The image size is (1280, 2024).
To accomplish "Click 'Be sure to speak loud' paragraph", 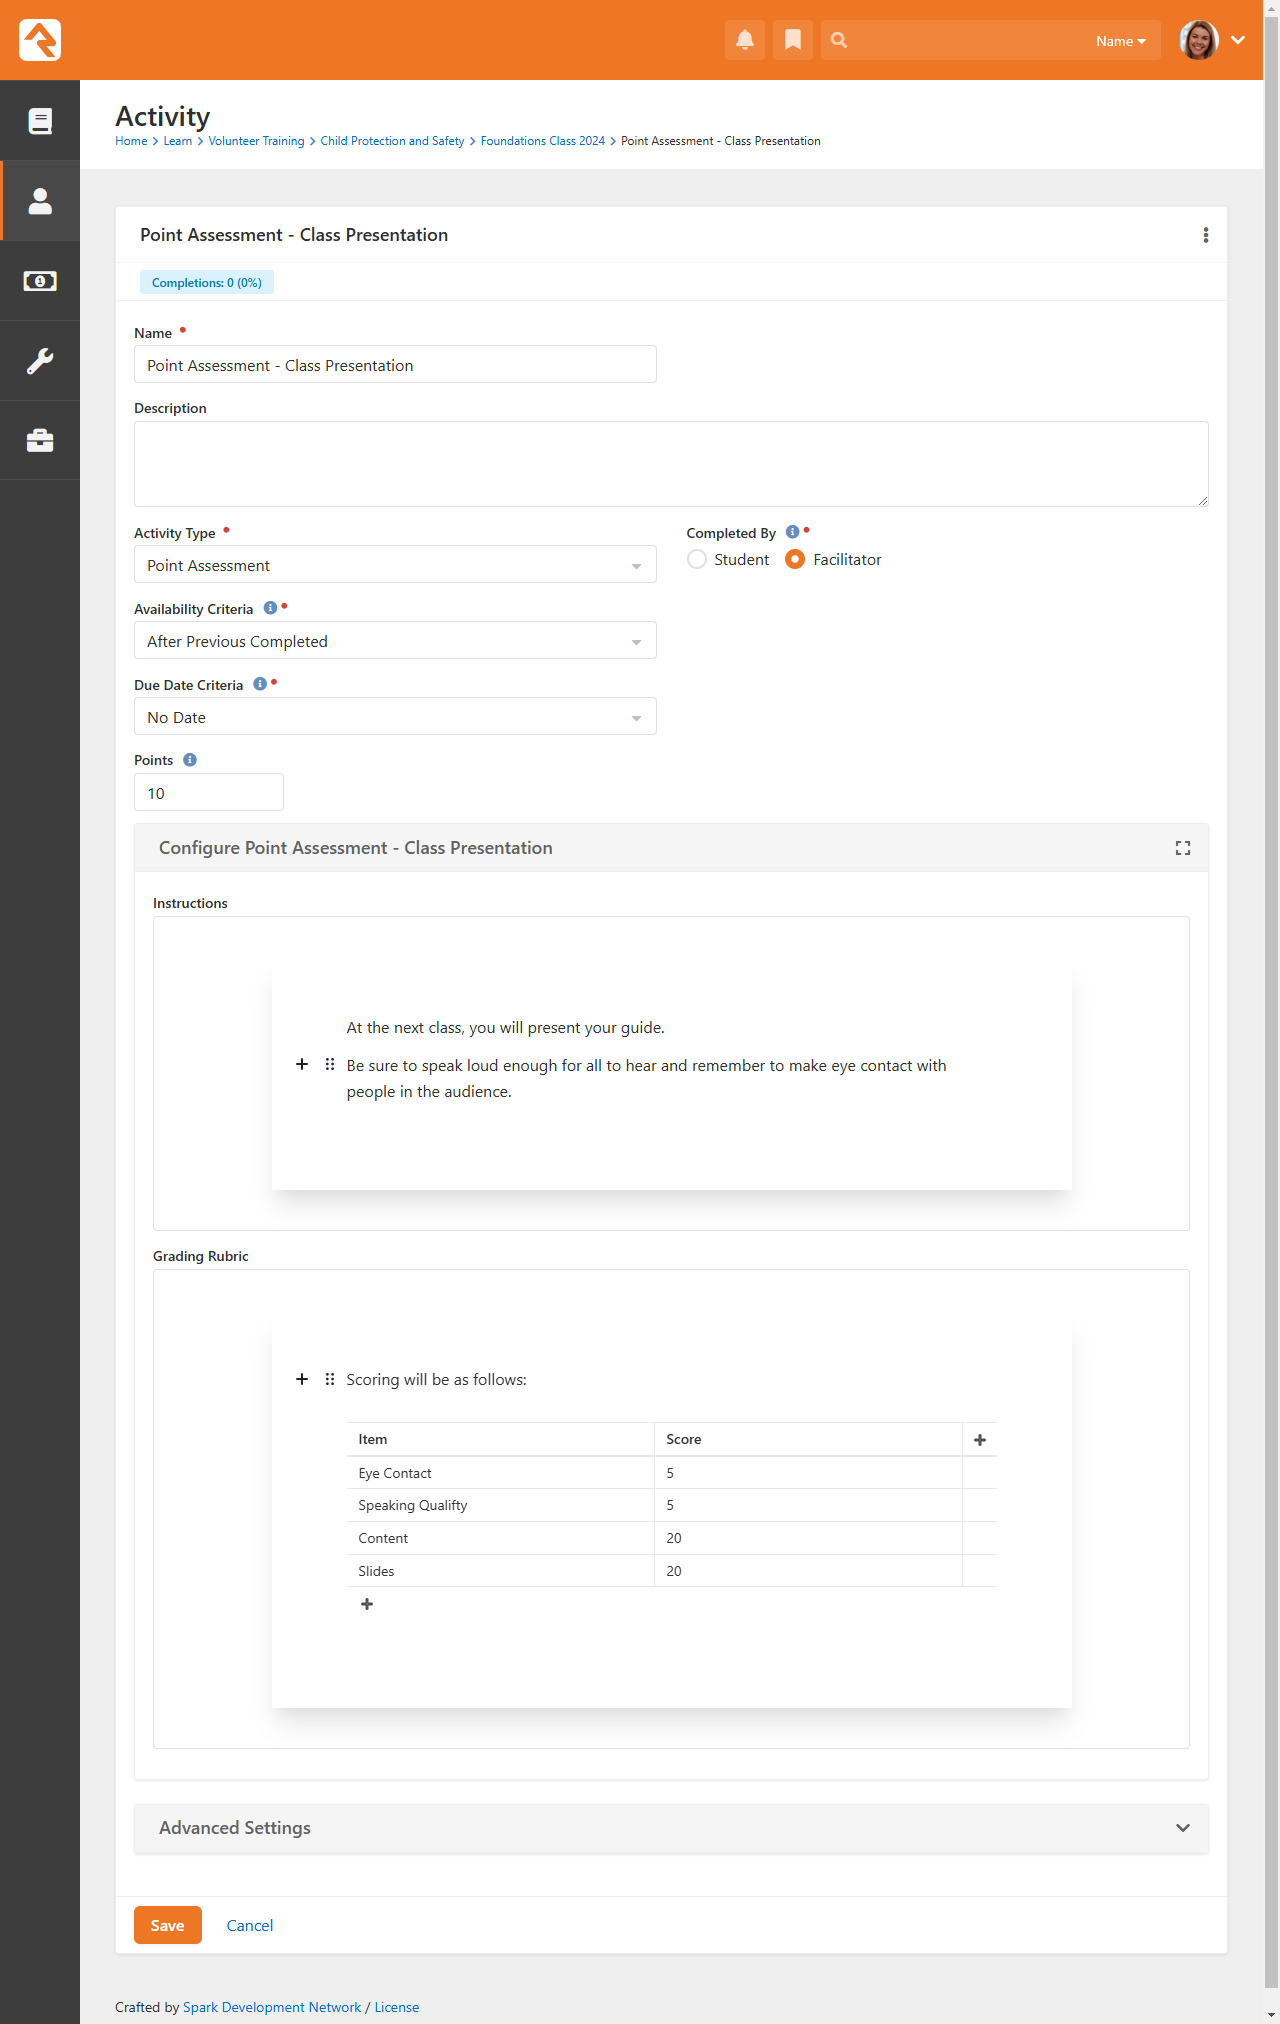I will coord(646,1079).
